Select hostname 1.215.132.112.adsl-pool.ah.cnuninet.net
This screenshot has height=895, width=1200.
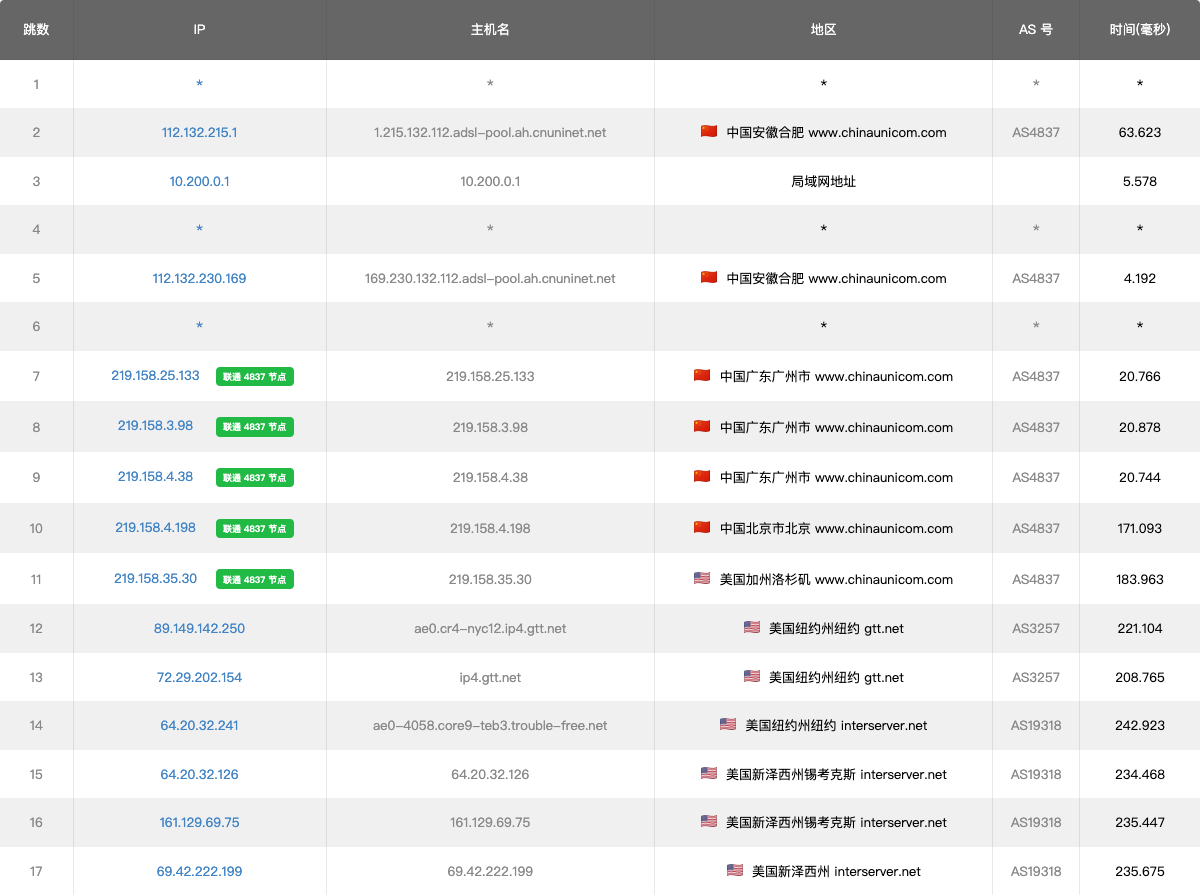point(490,132)
